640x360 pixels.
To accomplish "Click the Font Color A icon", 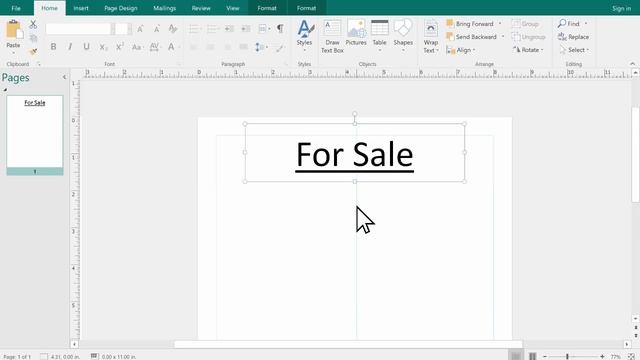I will (171, 47).
